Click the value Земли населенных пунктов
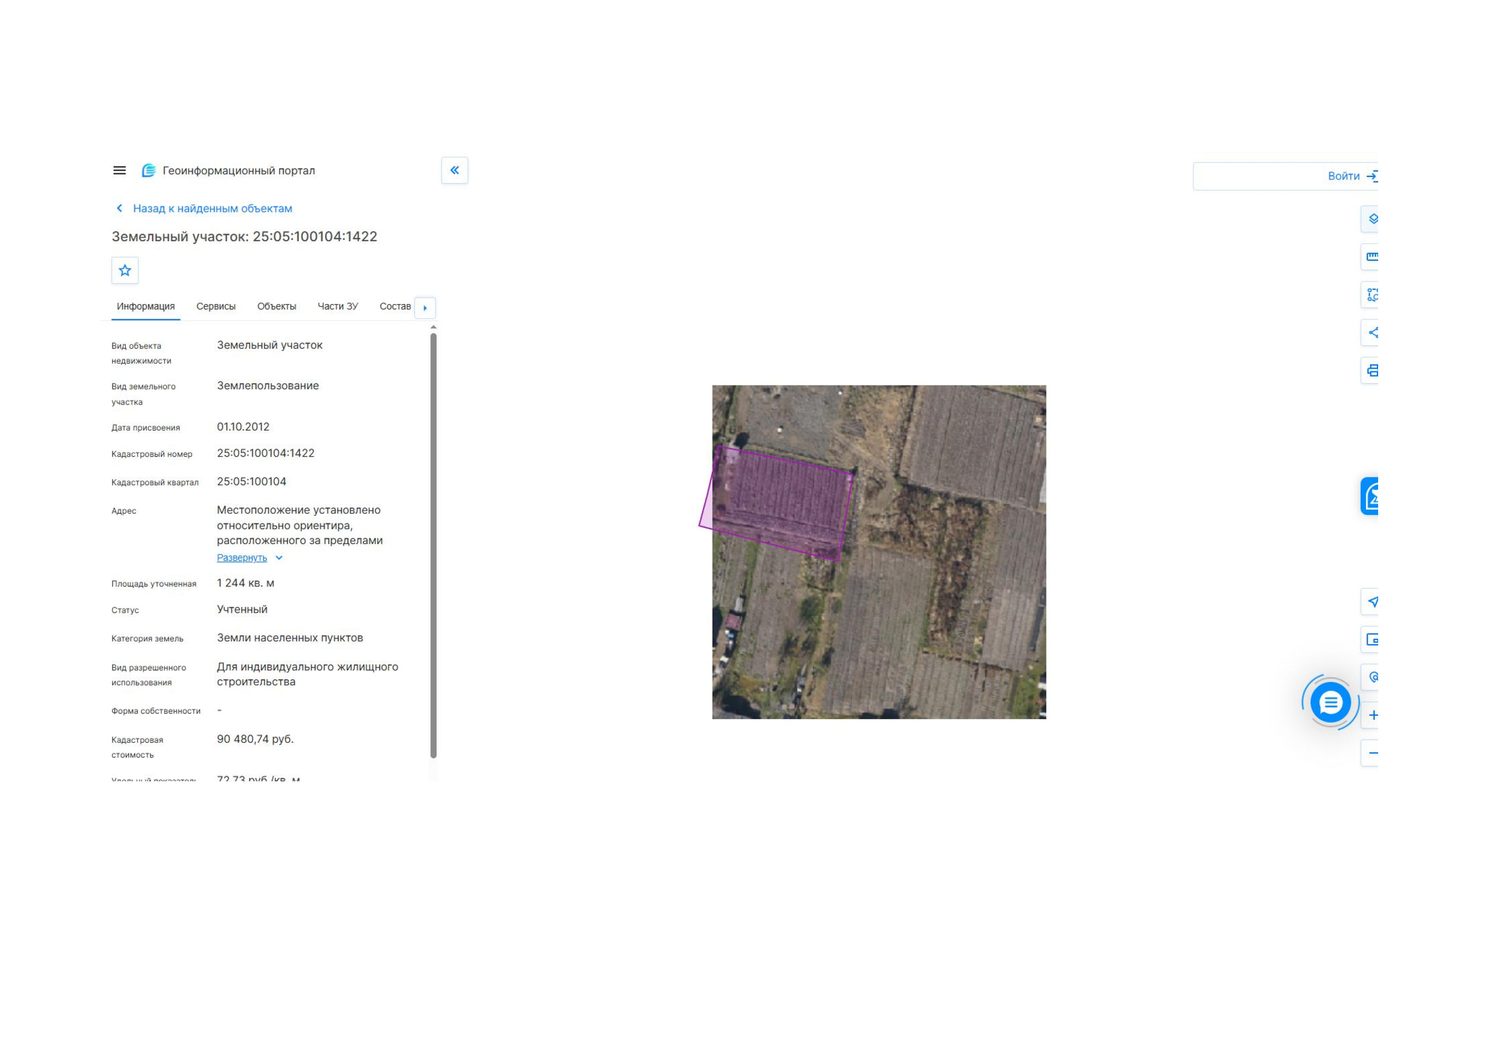The image size is (1500, 1061). tap(290, 638)
